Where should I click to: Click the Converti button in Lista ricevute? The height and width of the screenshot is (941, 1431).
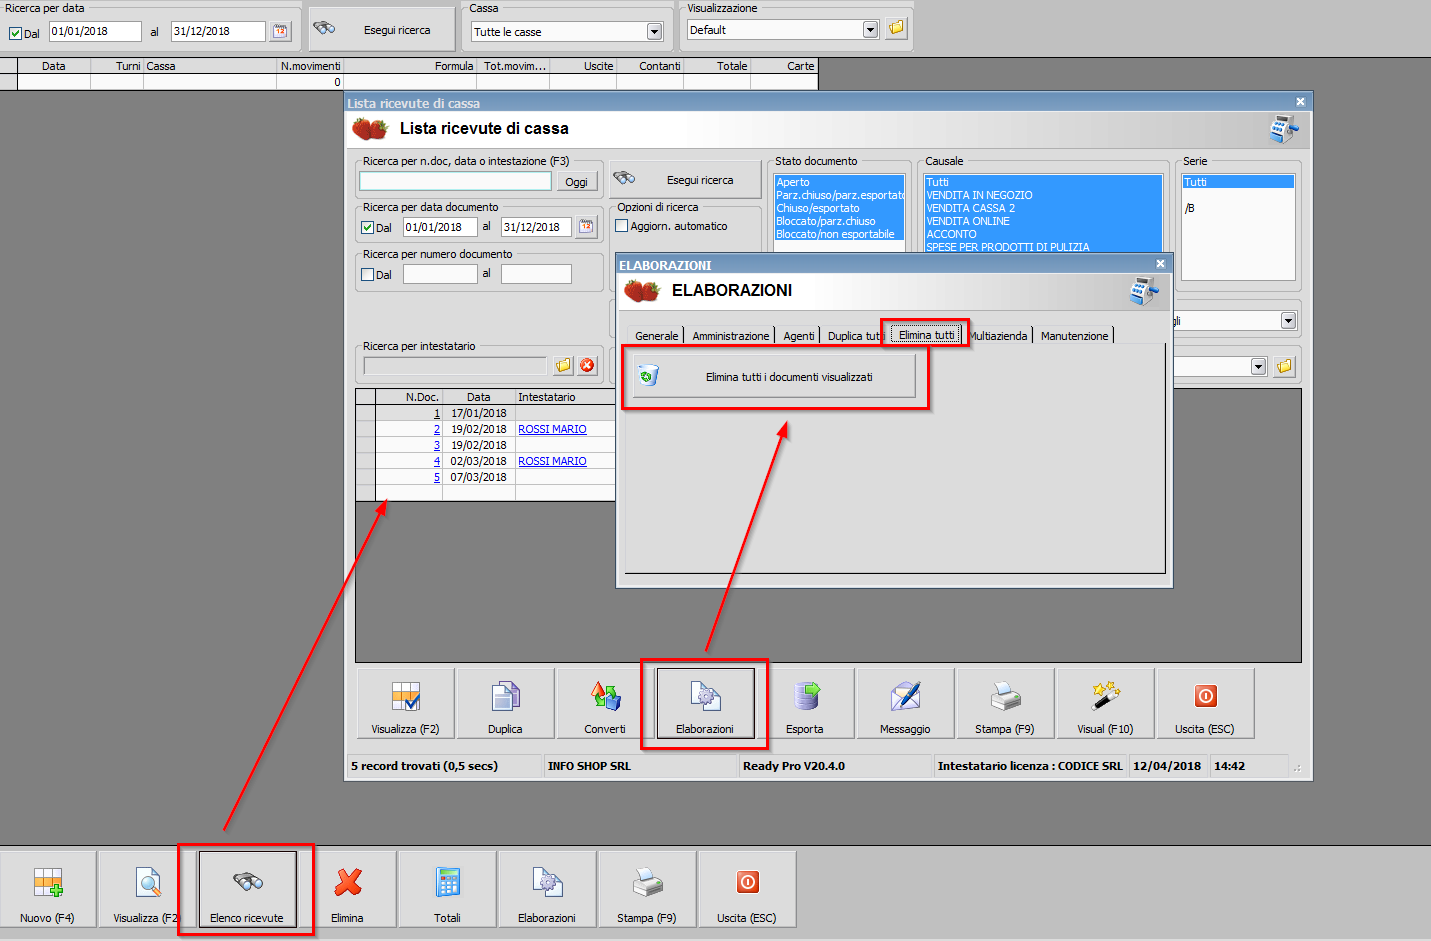click(x=605, y=703)
